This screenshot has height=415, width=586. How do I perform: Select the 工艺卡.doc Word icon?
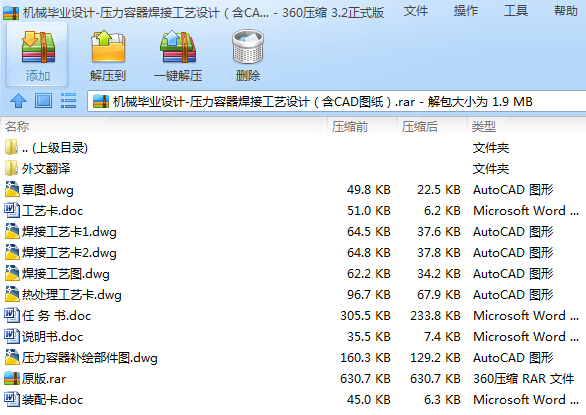coord(12,210)
